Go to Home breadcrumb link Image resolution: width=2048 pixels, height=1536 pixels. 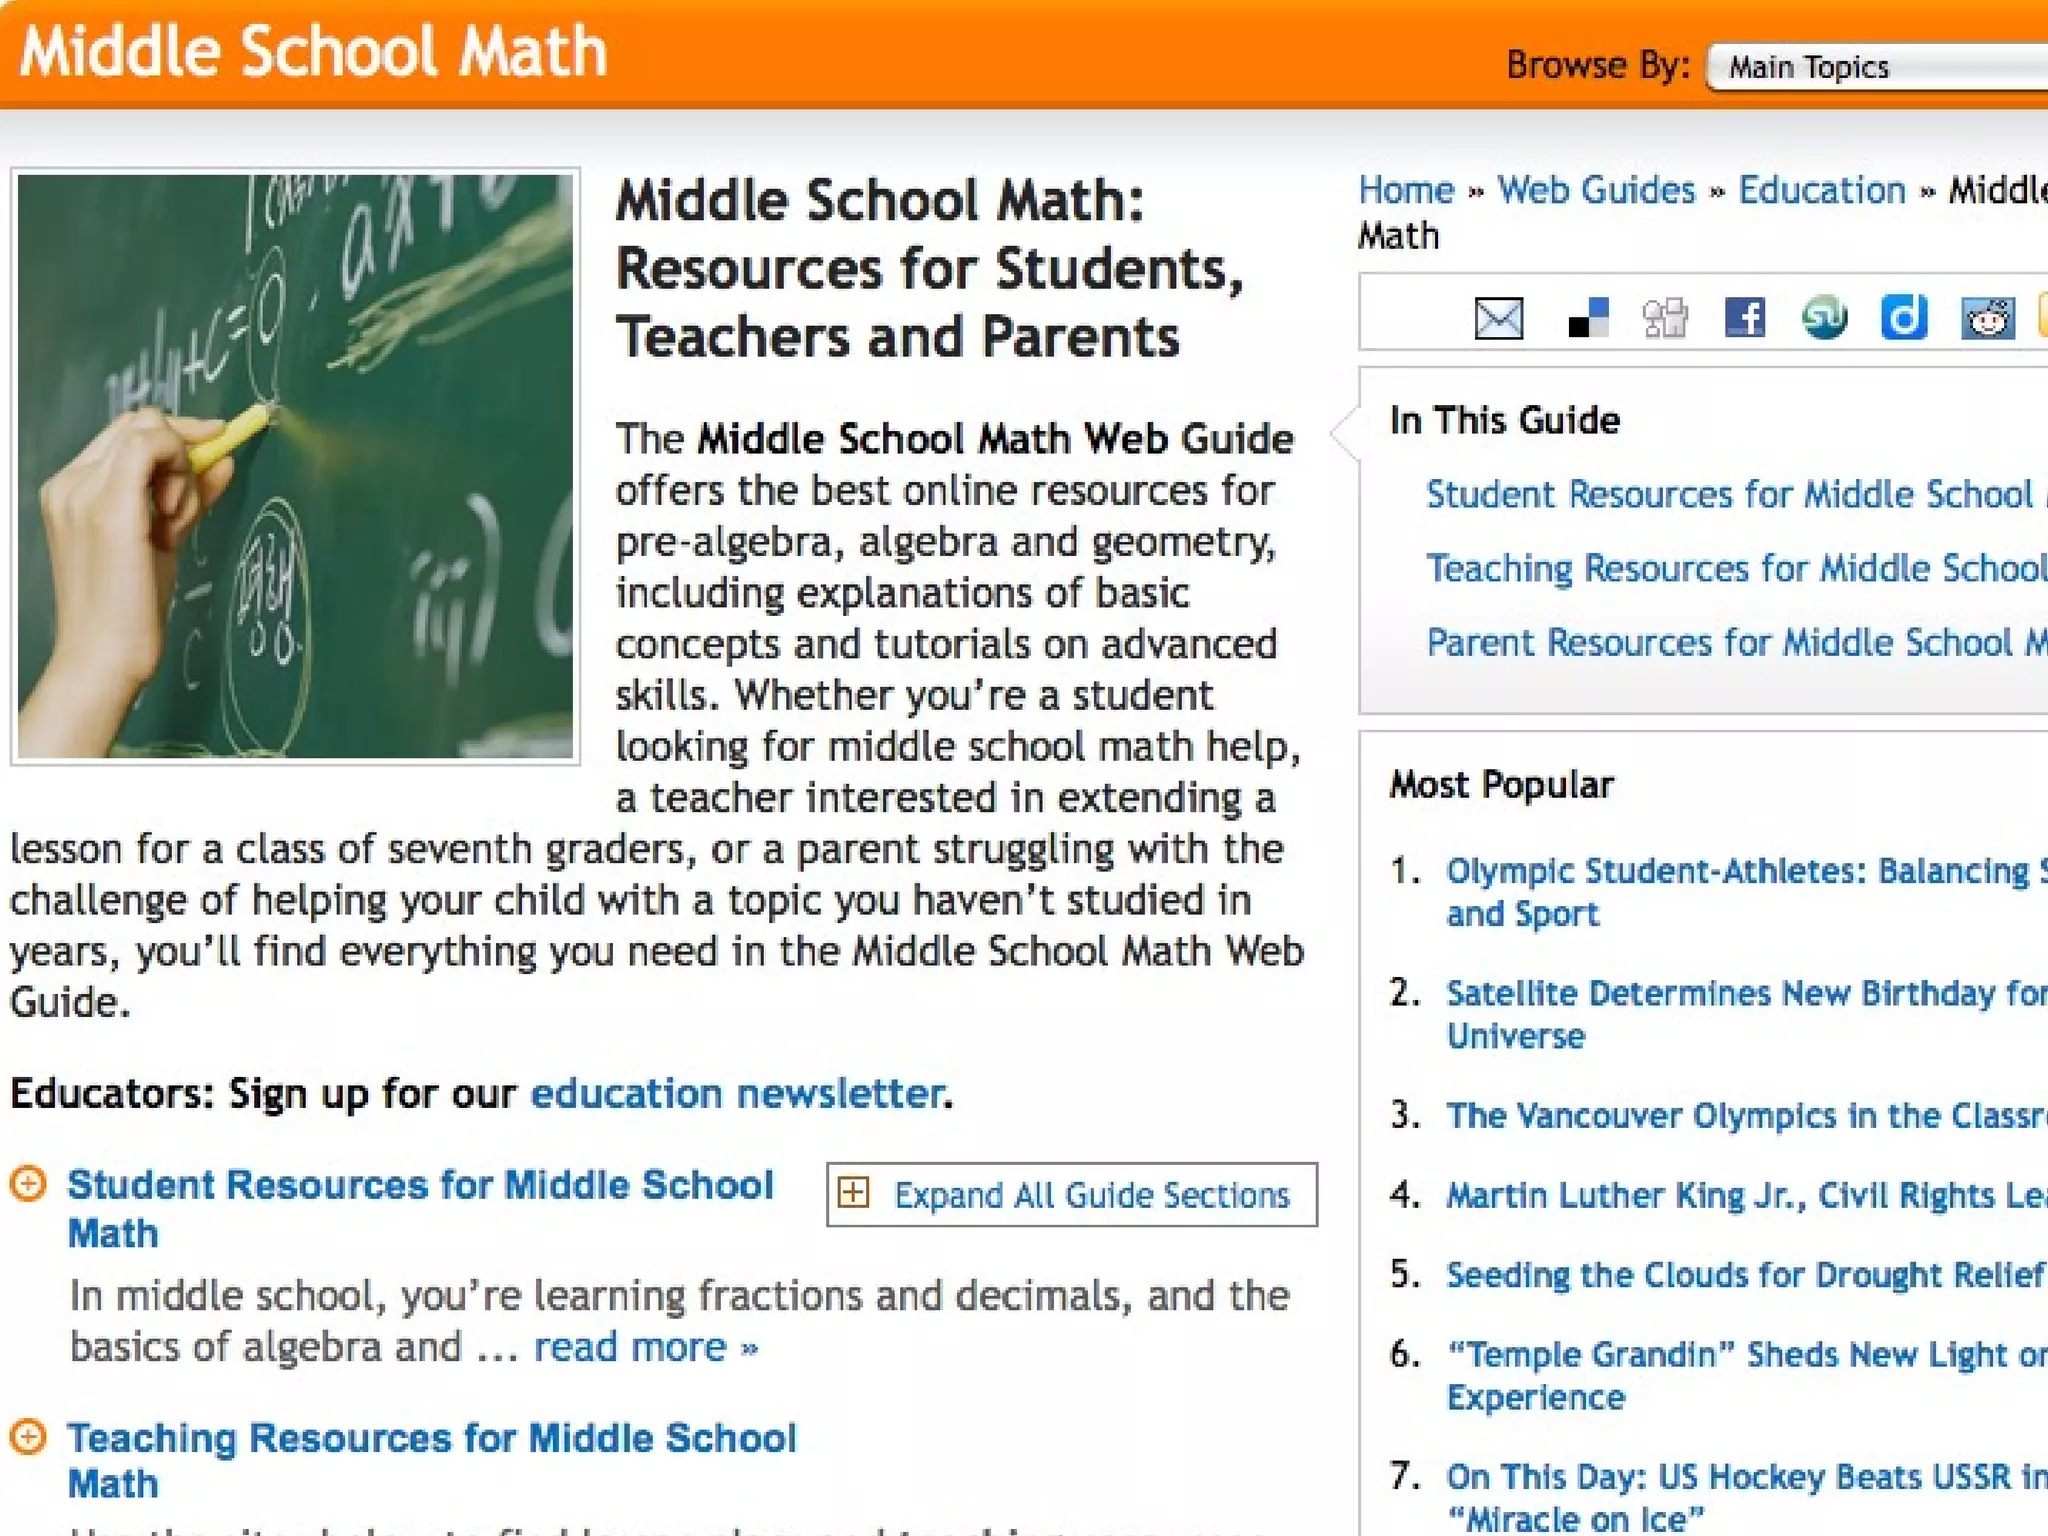coord(1405,190)
